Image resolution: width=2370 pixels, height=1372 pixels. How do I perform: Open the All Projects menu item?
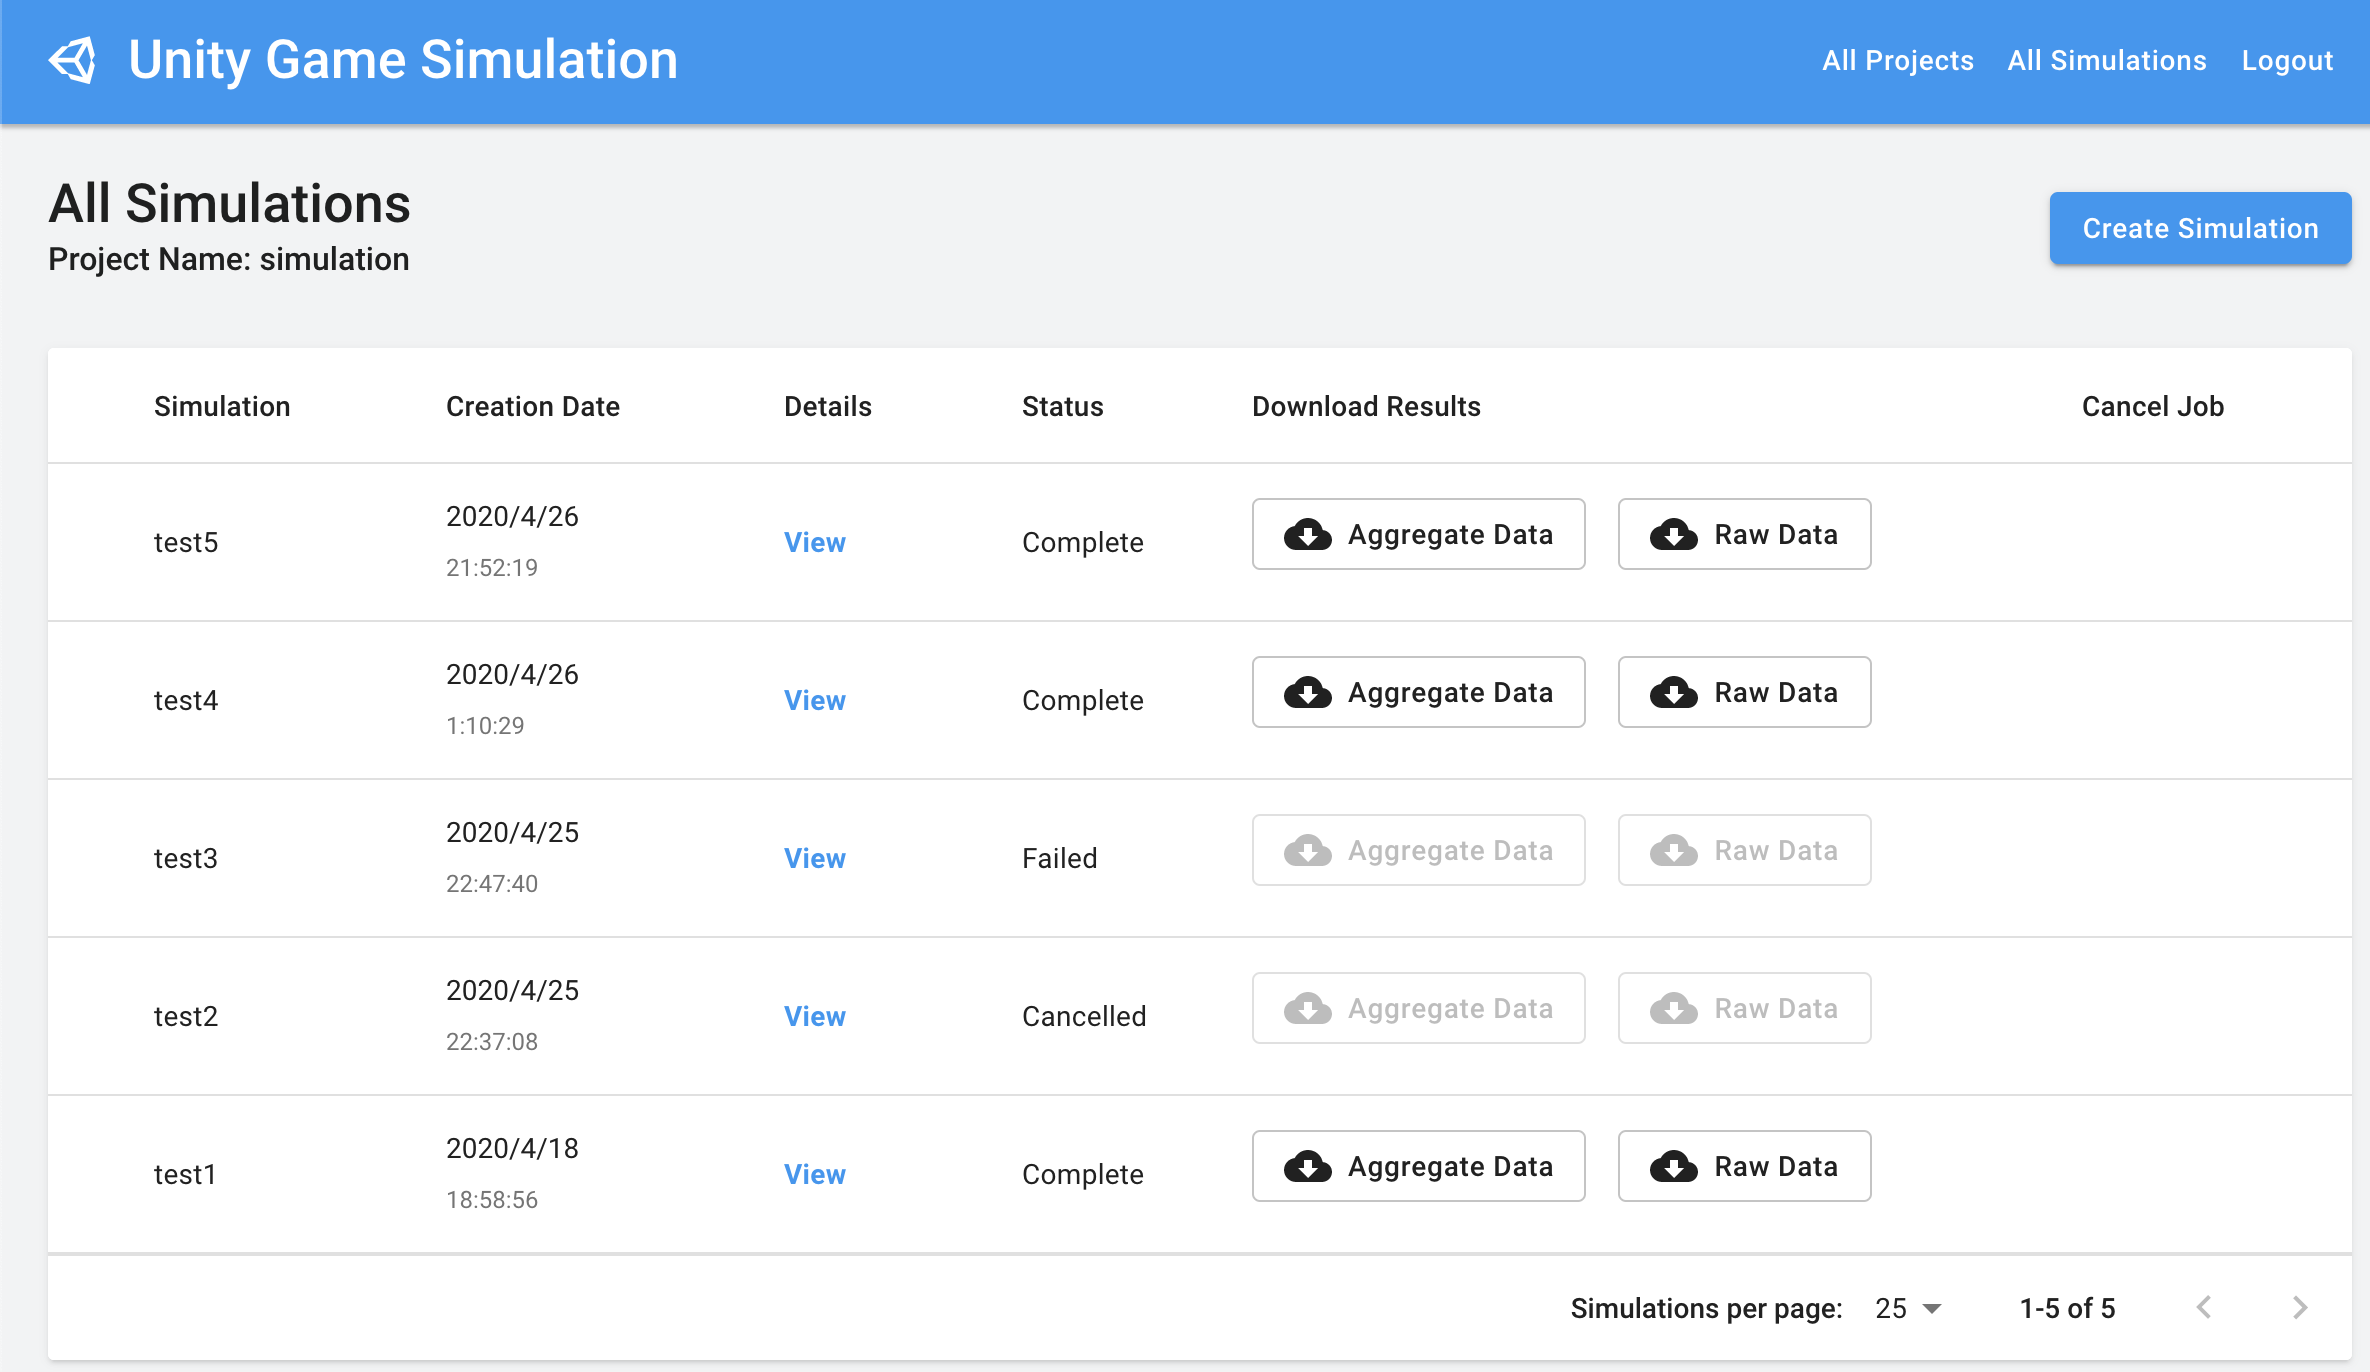pyautogui.click(x=1897, y=61)
